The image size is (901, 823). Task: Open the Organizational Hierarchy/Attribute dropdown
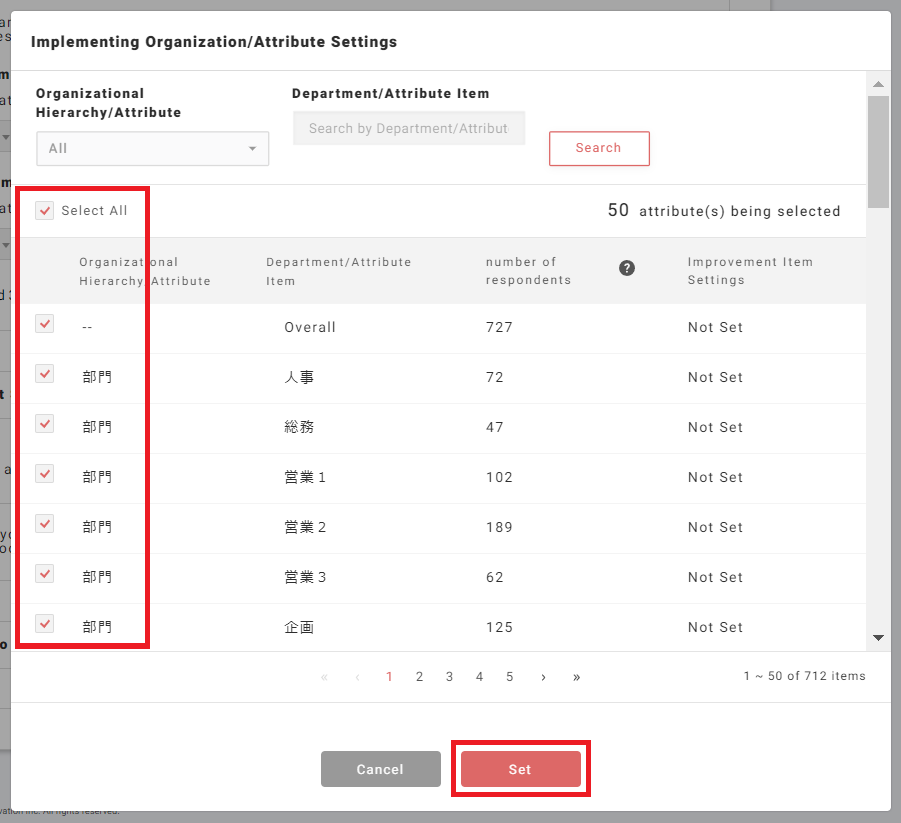click(152, 148)
